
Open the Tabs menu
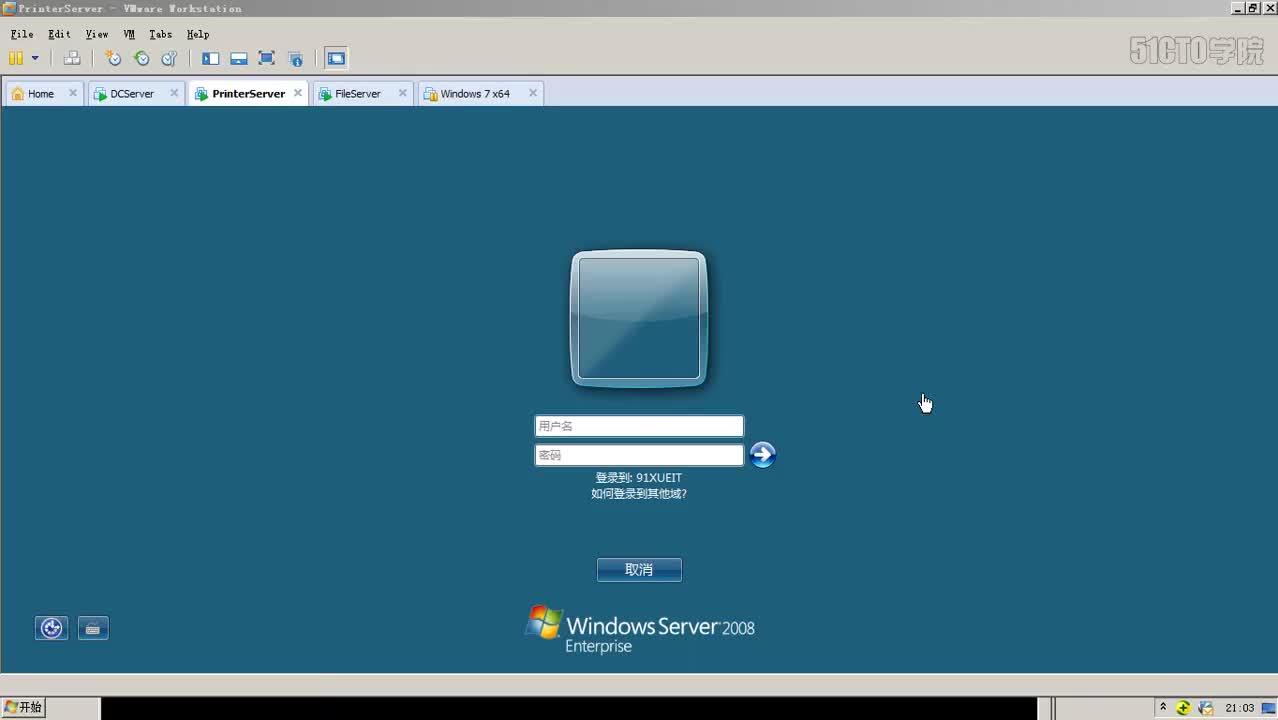coord(160,34)
